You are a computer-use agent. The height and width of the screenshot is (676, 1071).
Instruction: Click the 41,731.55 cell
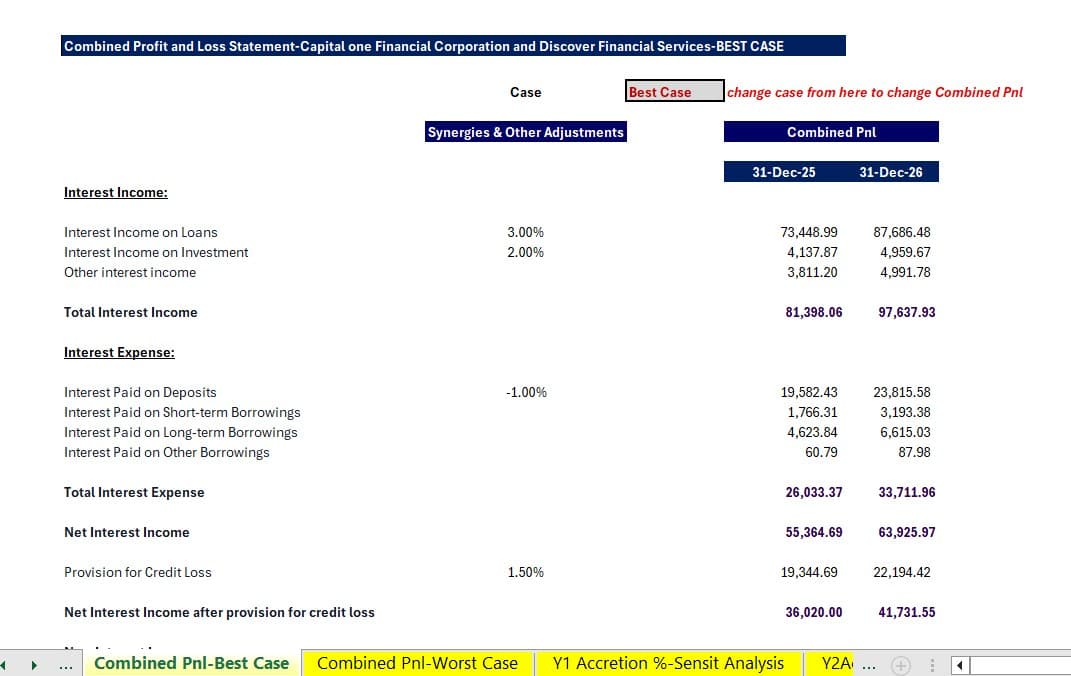click(x=906, y=612)
